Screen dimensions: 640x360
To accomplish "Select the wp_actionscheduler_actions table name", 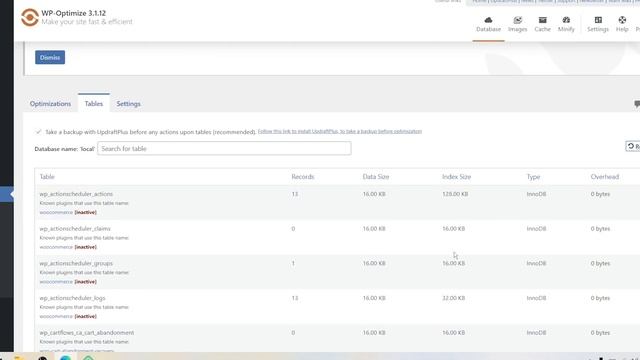I will [76, 194].
